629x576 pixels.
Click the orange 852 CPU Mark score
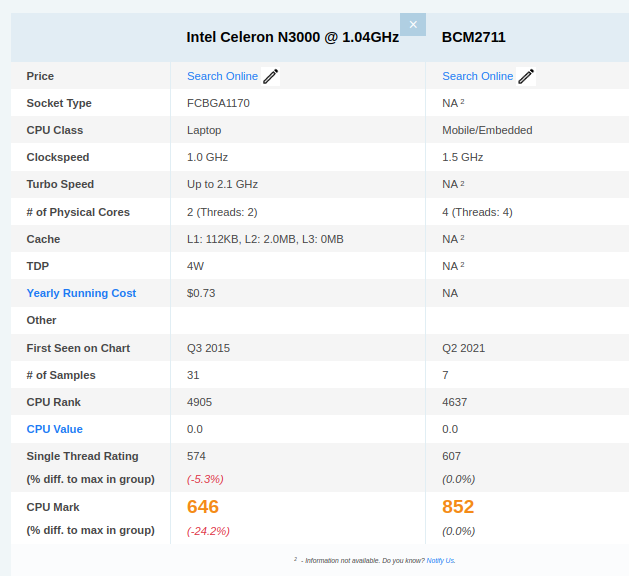tap(458, 506)
